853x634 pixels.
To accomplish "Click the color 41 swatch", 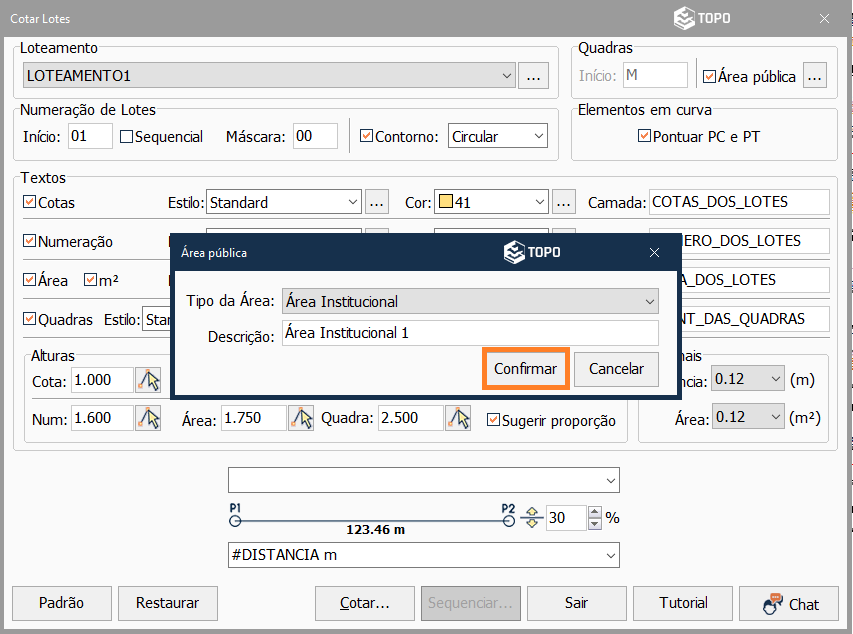I will (445, 202).
